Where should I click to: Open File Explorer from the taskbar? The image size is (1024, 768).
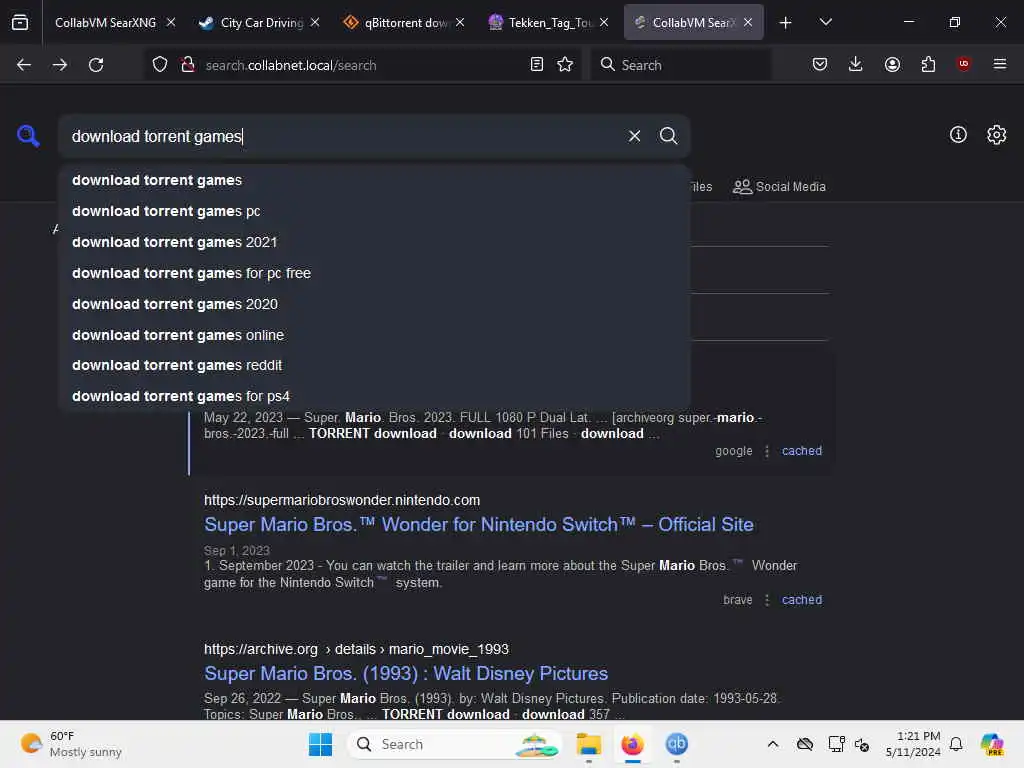[x=588, y=744]
